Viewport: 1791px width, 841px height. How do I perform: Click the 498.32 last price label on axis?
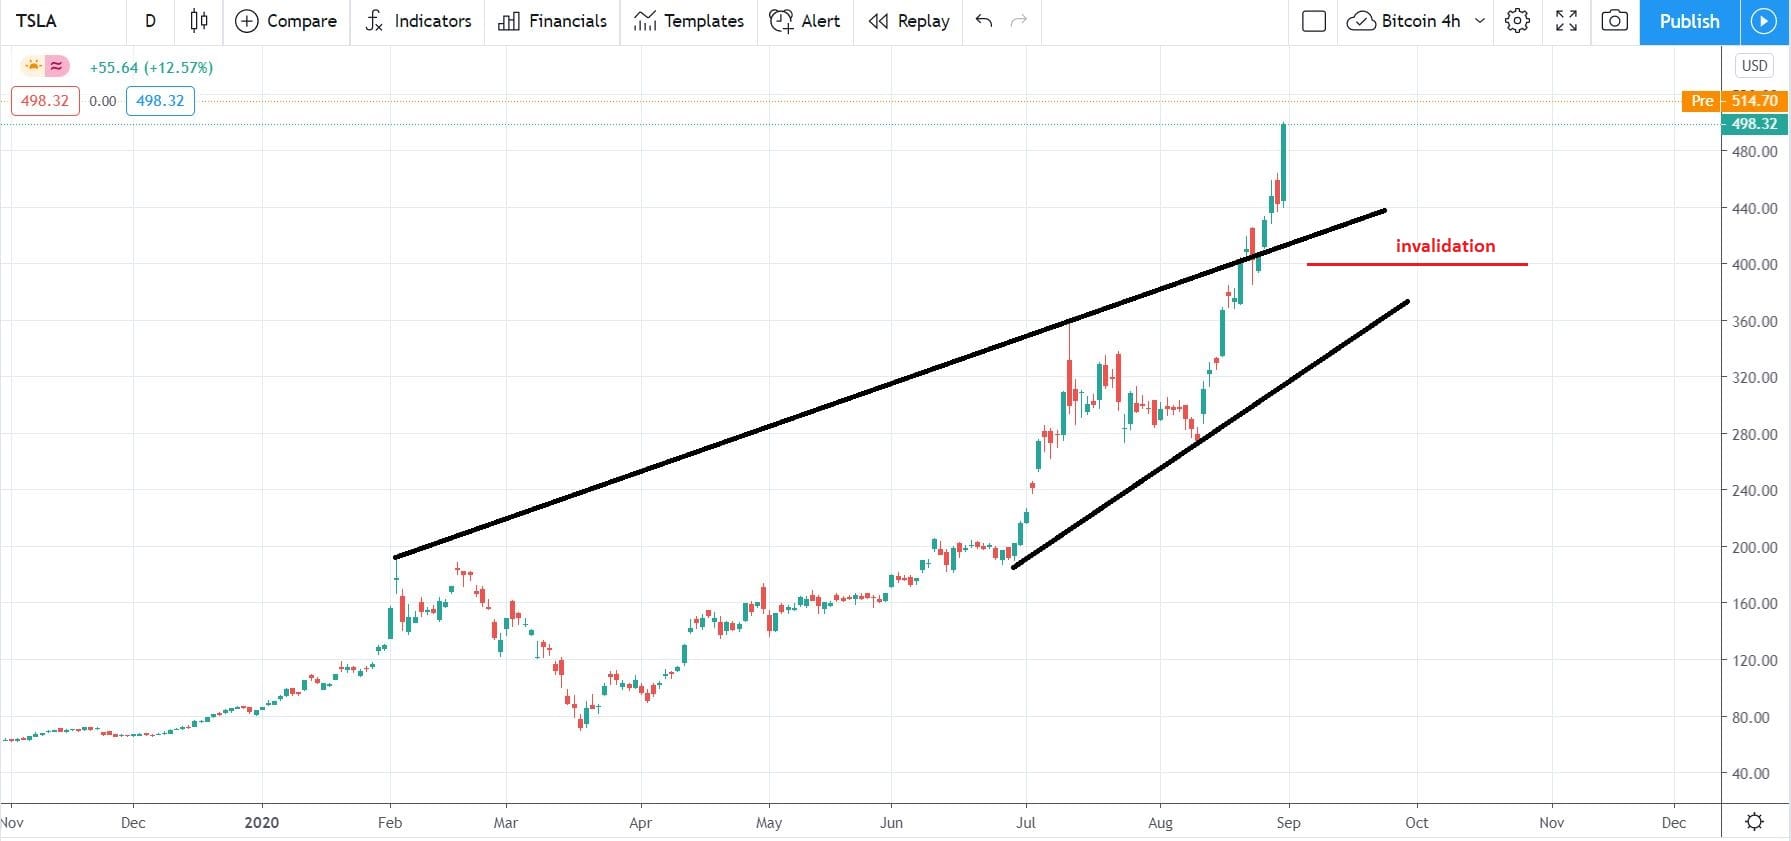pyautogui.click(x=1754, y=124)
